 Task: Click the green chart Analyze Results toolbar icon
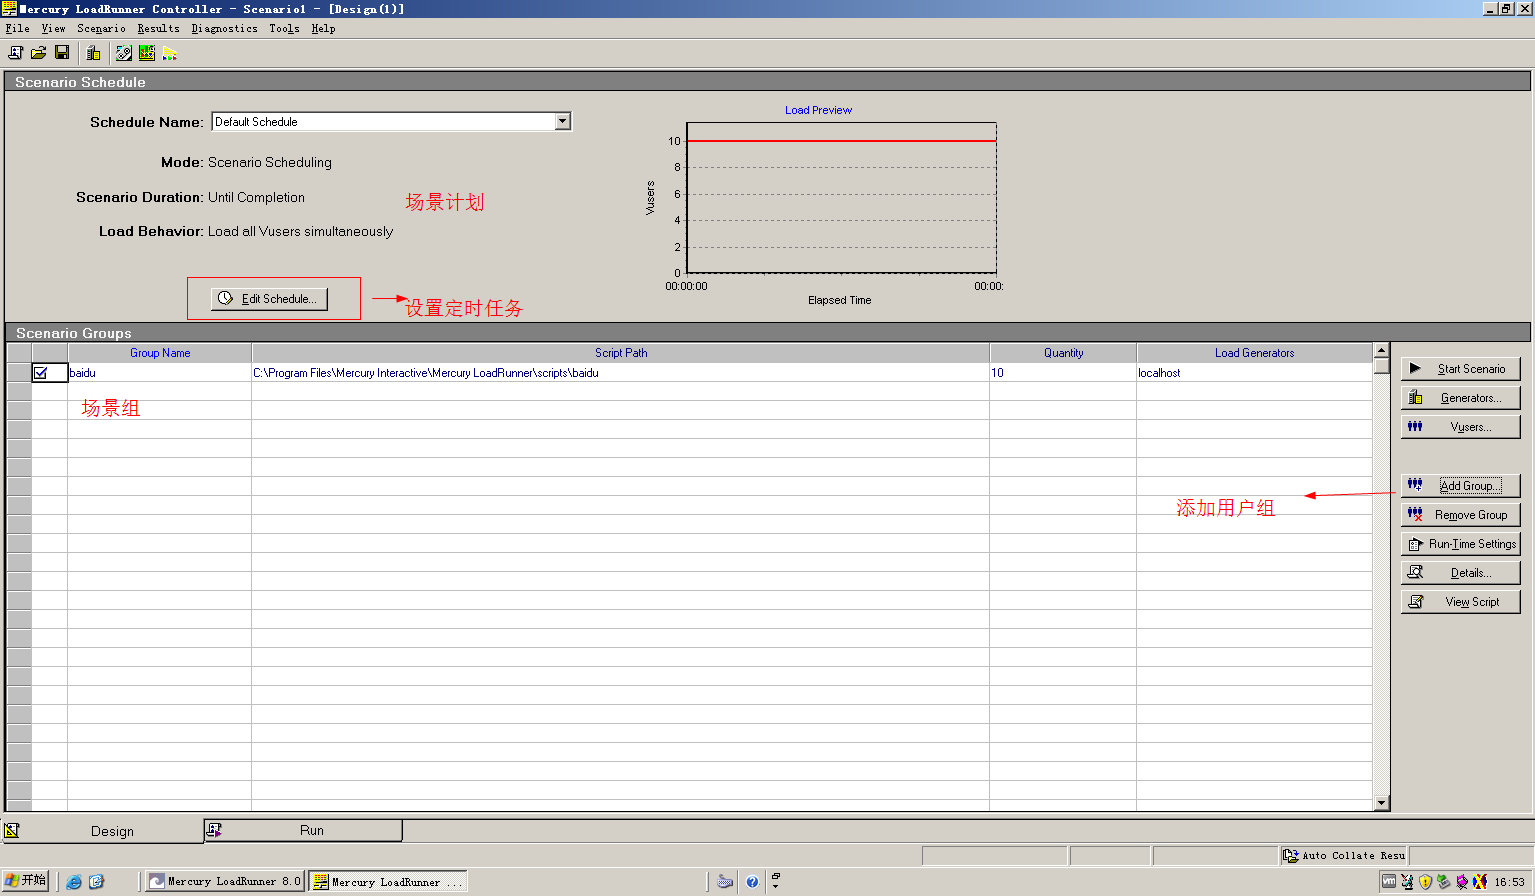(x=147, y=52)
